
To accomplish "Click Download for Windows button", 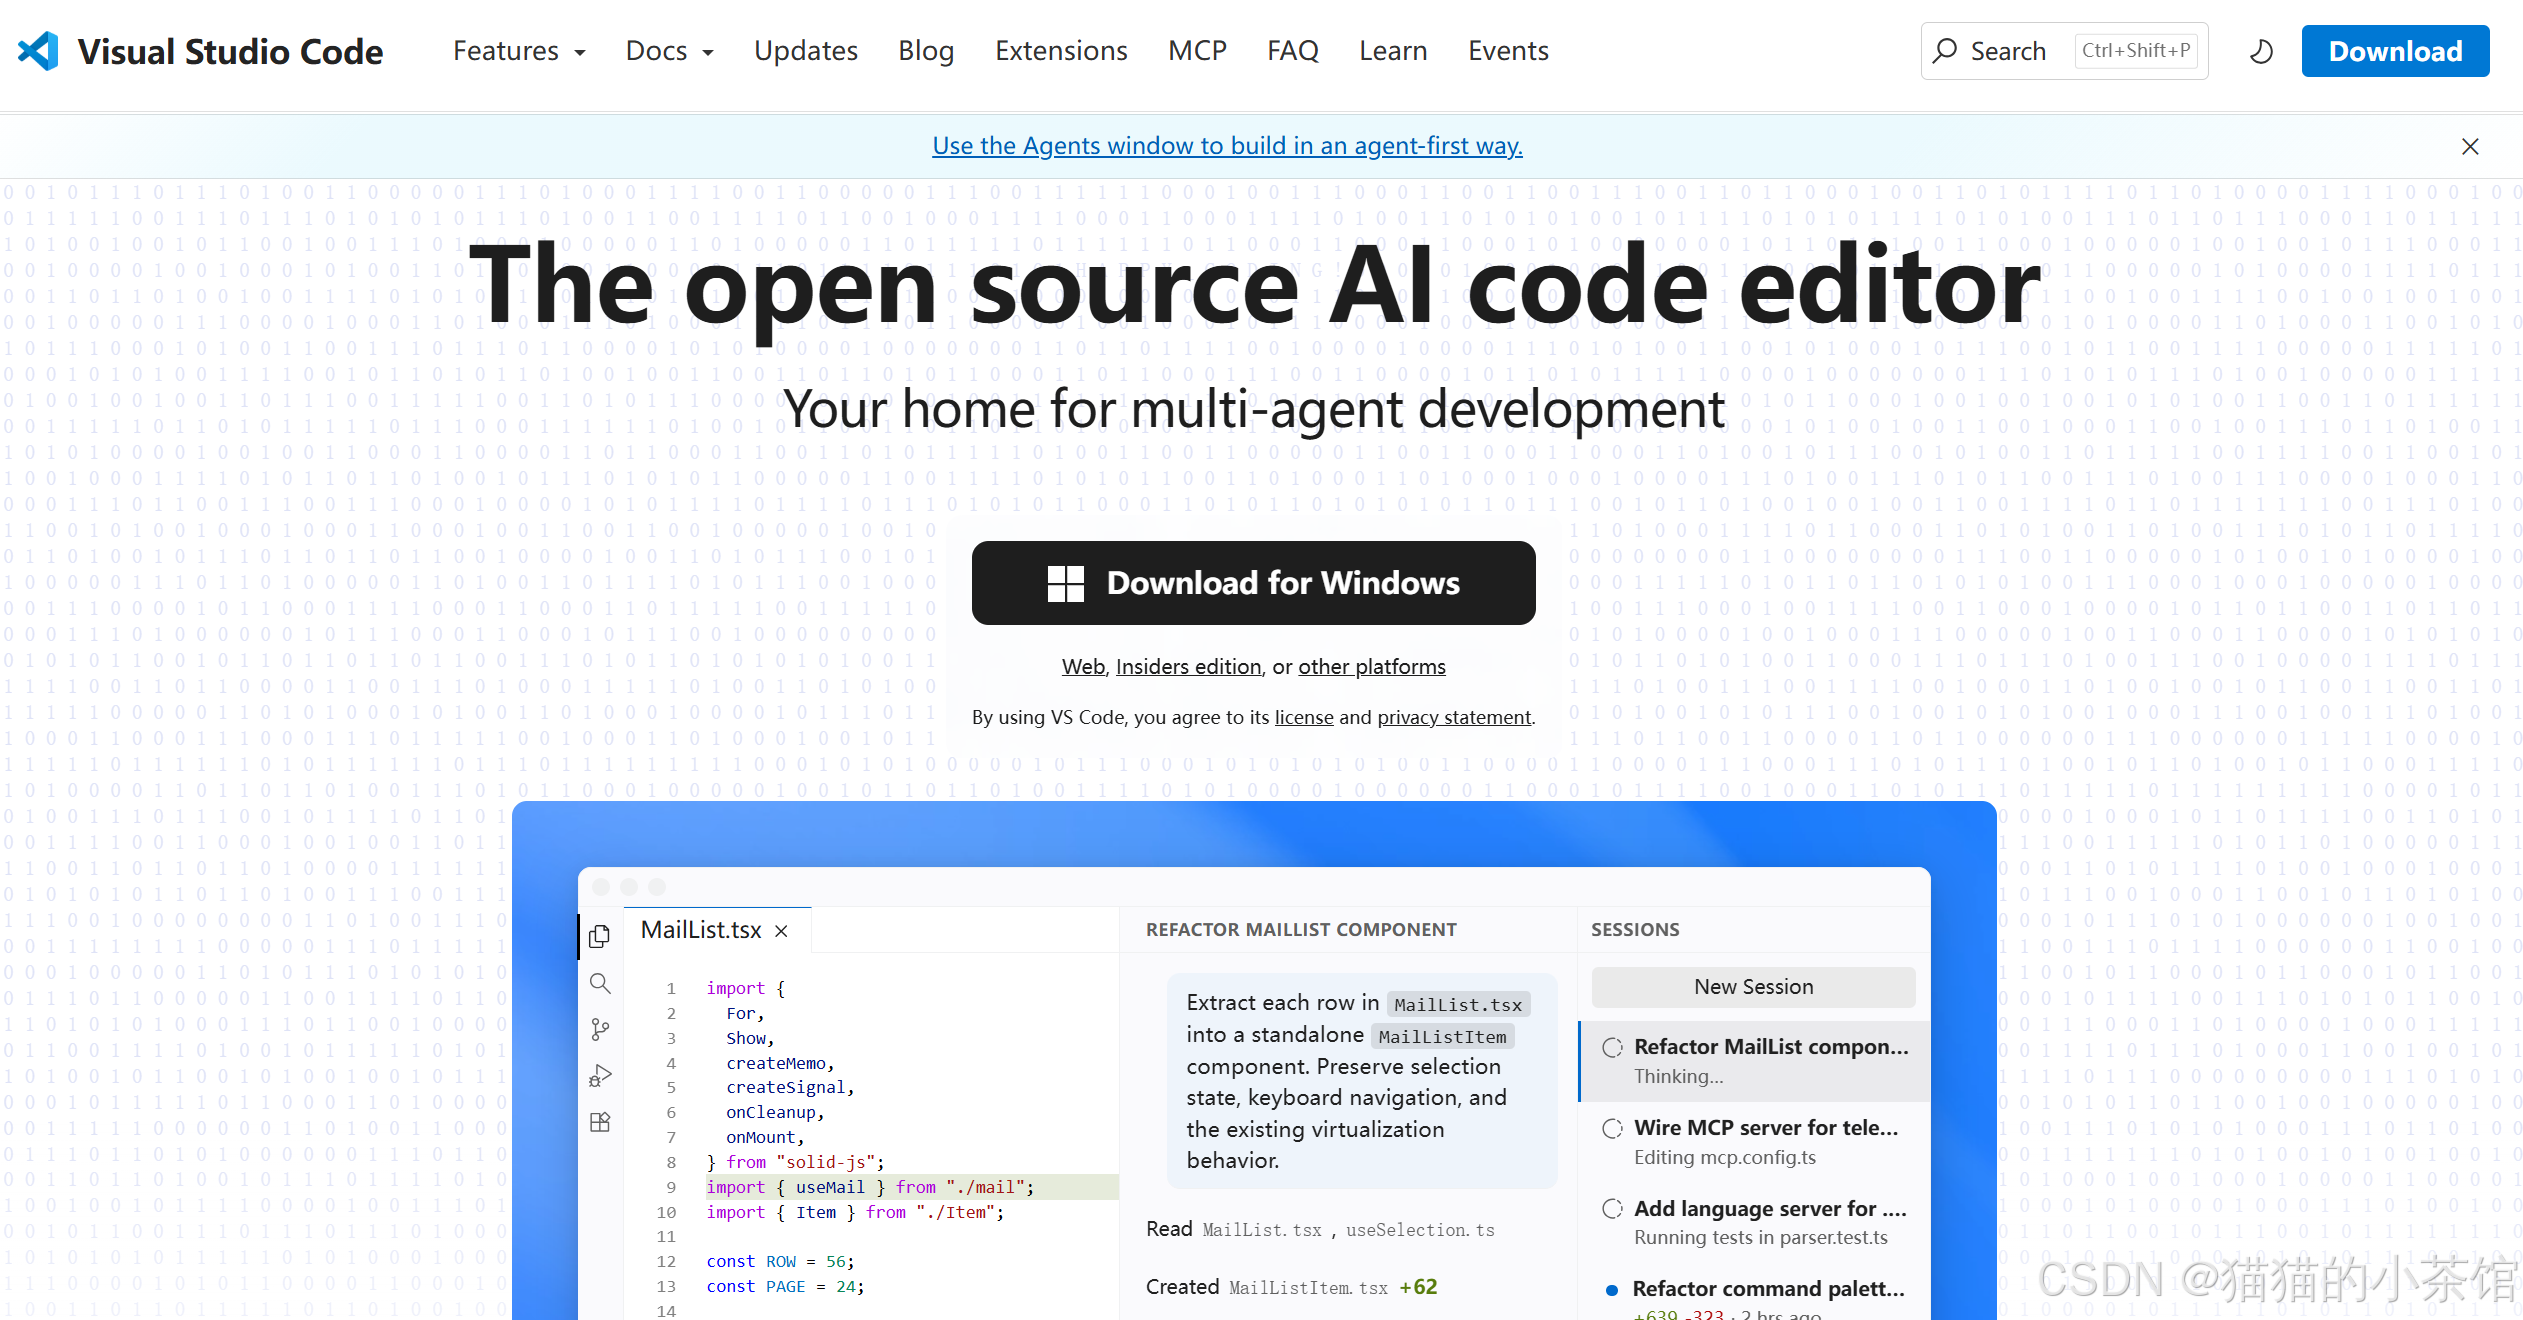I will pyautogui.click(x=1253, y=583).
